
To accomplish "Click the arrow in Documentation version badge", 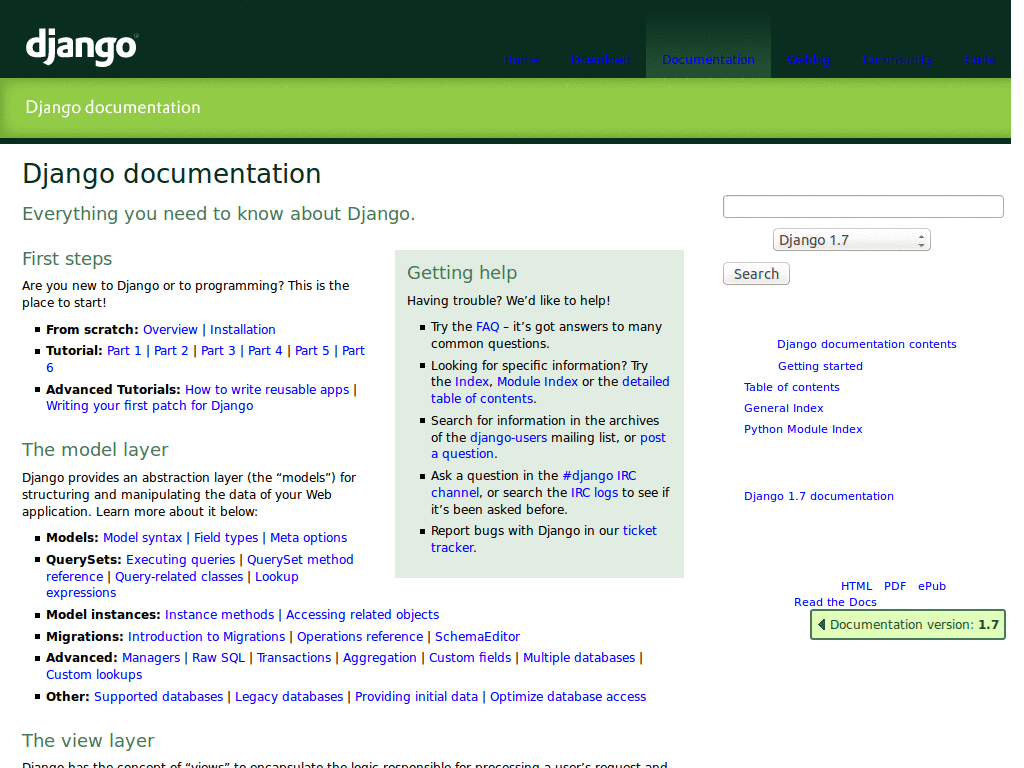I will [x=822, y=624].
